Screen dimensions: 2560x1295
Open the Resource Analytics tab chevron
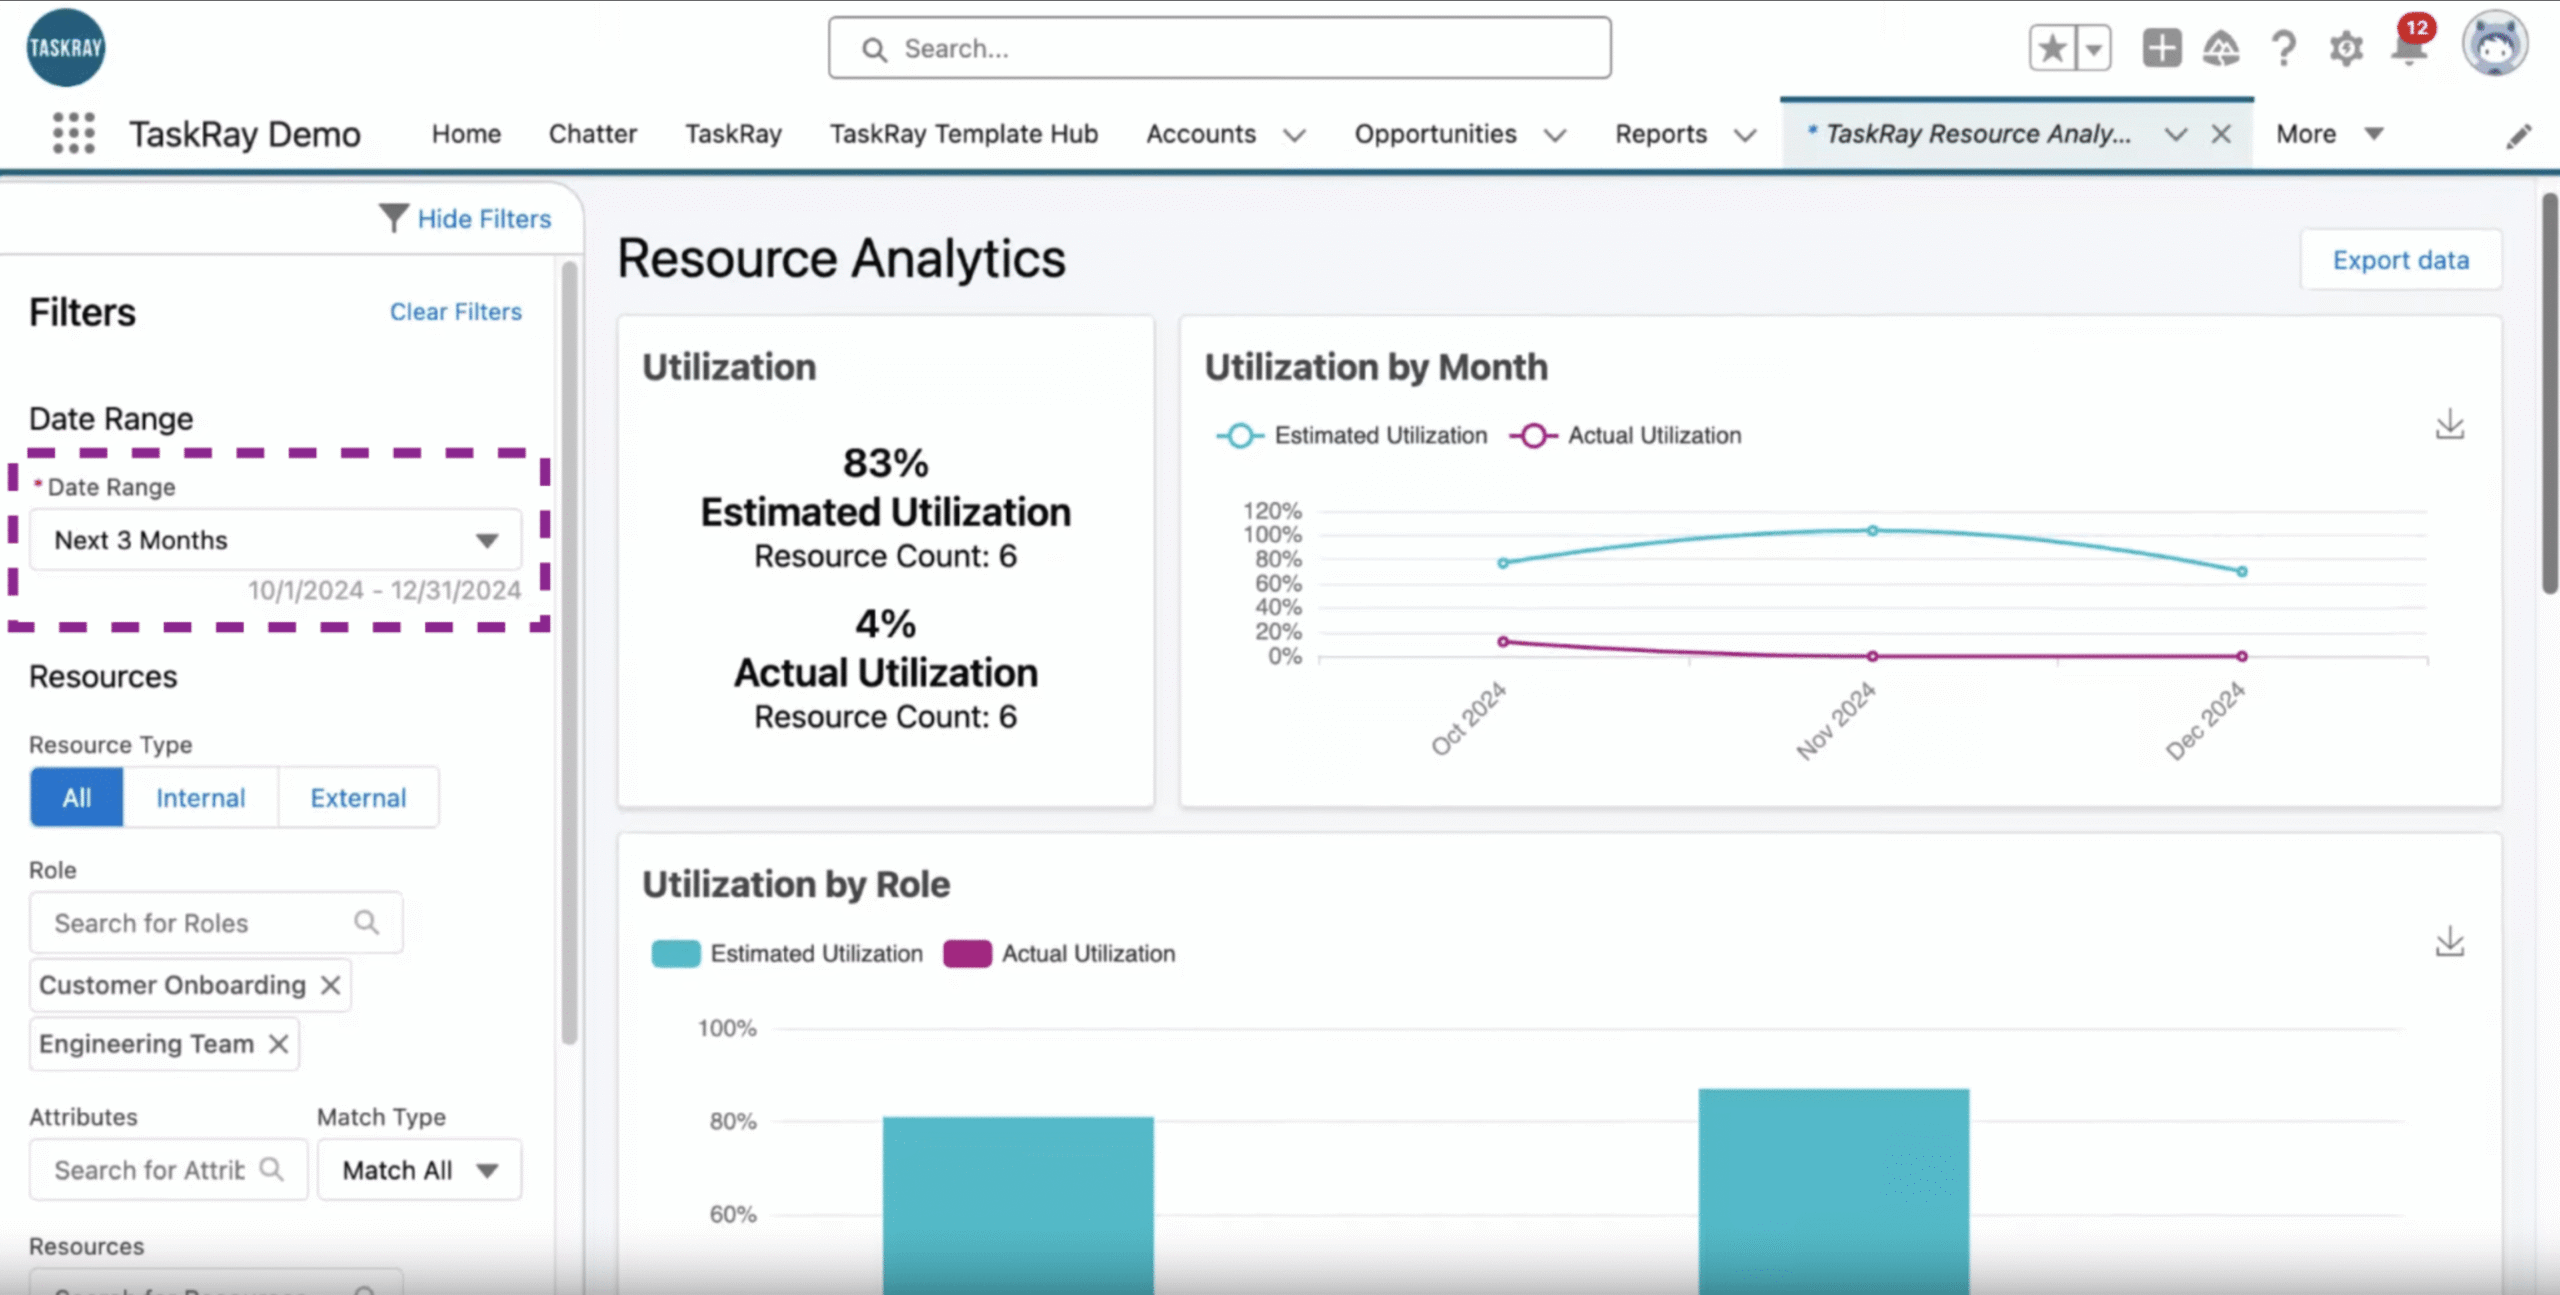(x=2174, y=134)
